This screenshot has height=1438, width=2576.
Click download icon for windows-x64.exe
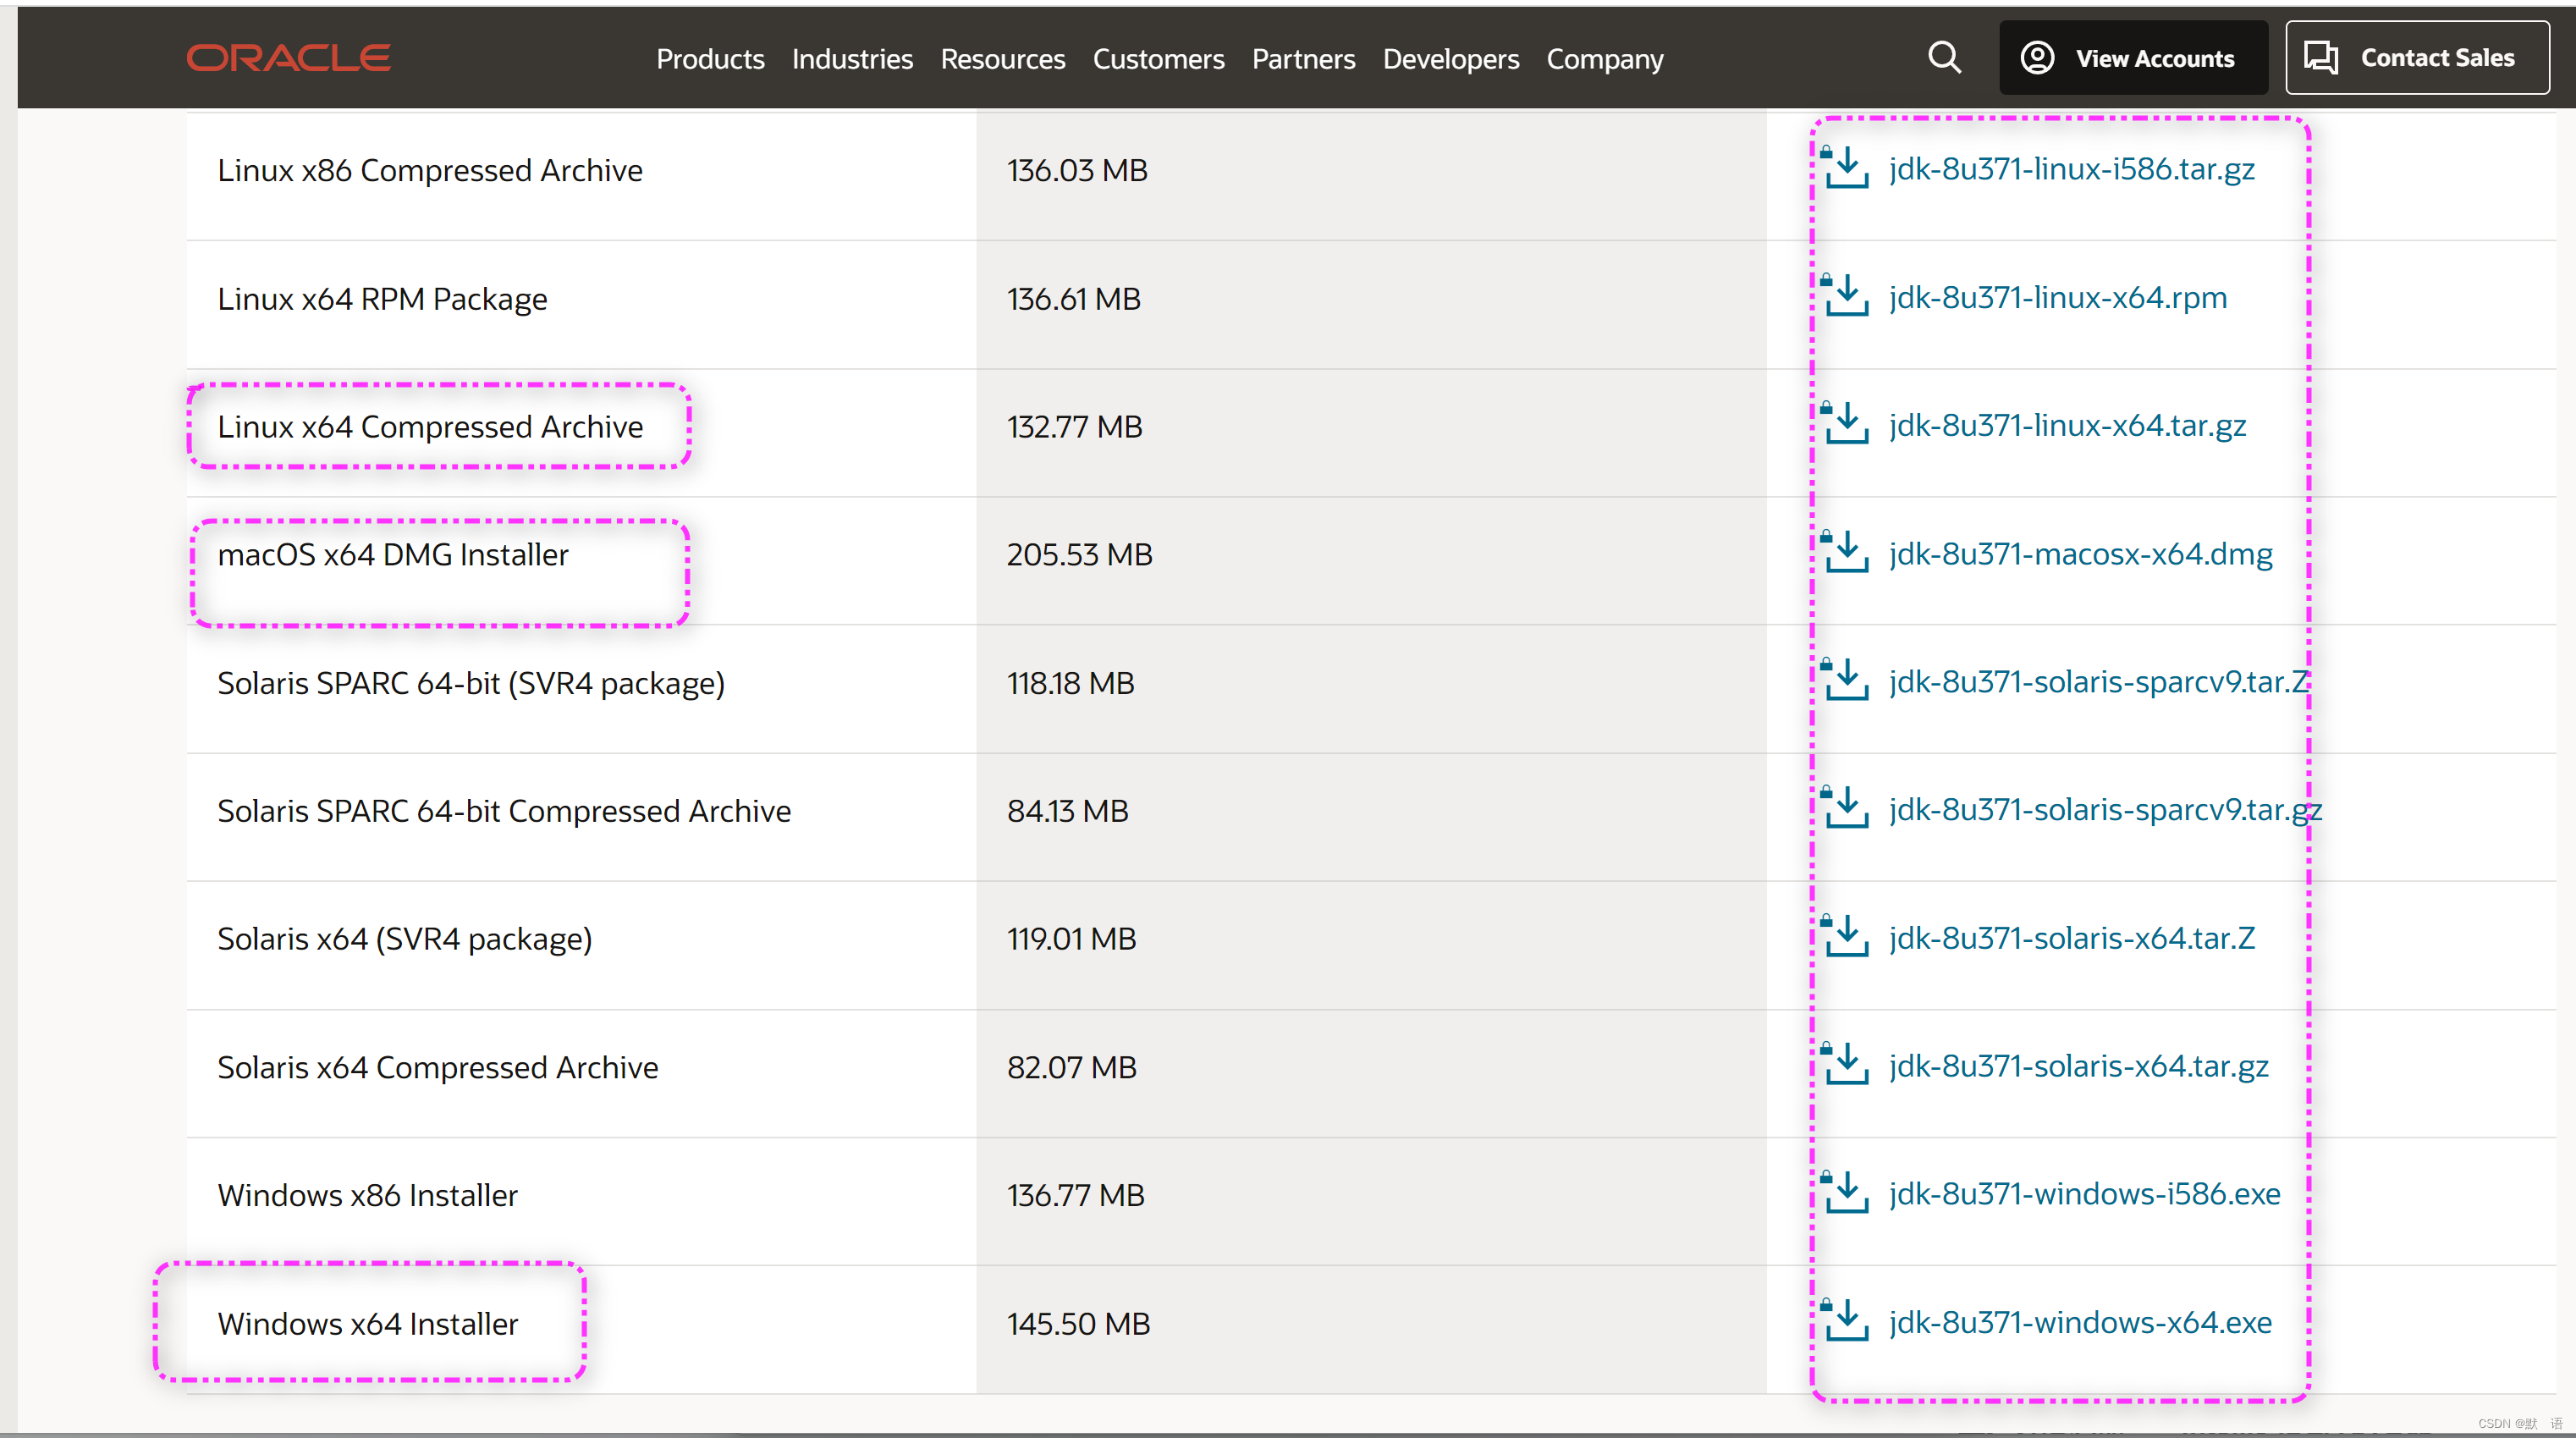click(1846, 1321)
